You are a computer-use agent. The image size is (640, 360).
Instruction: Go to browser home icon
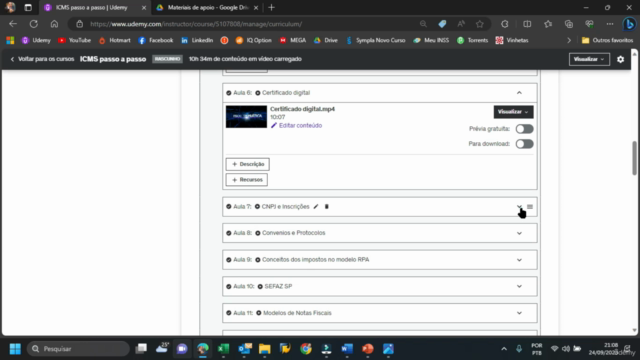pos(54,24)
